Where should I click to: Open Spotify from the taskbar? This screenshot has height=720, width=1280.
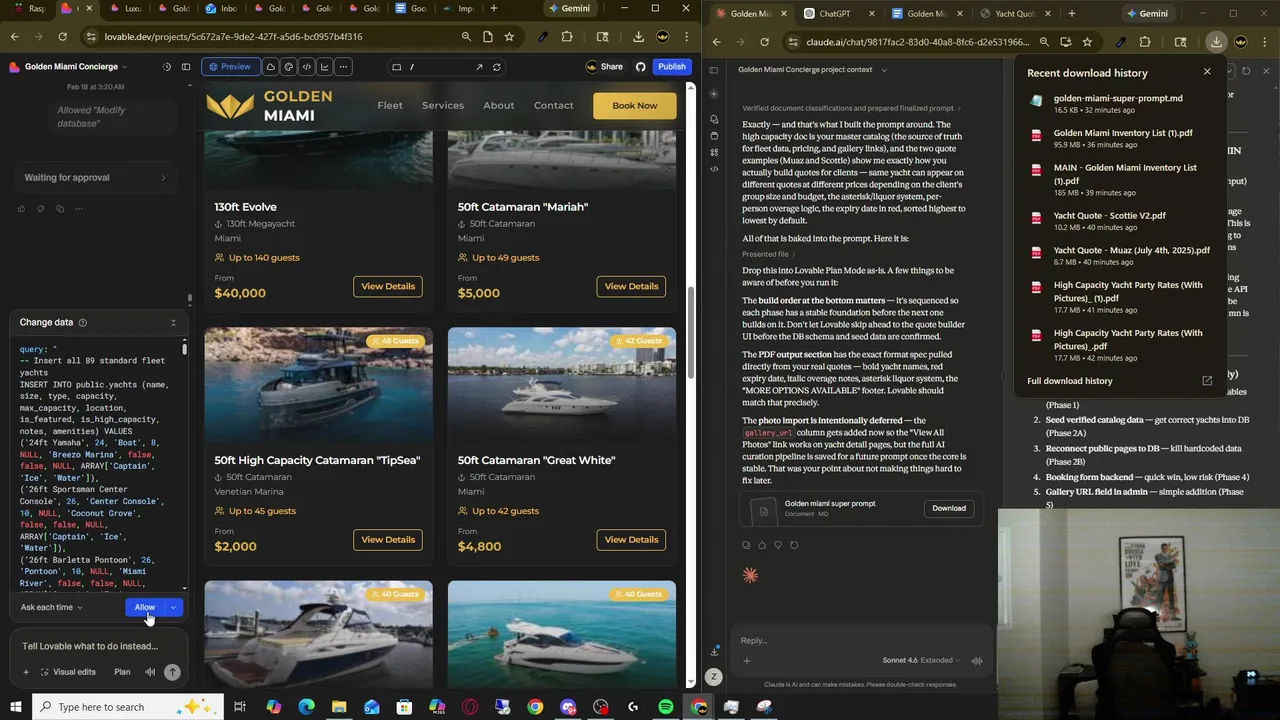(x=666, y=707)
